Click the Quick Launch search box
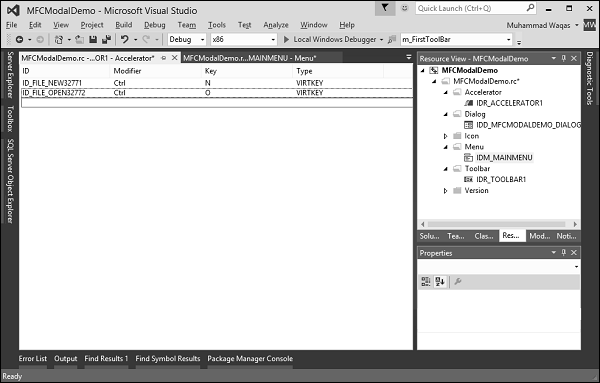Screen dimensions: 600x383 click(x=471, y=8)
